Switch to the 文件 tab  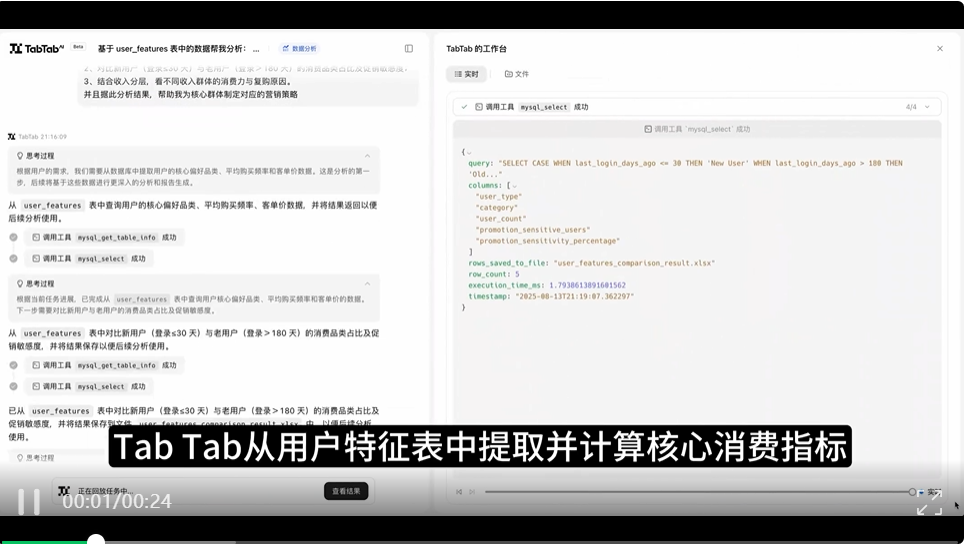pos(516,74)
